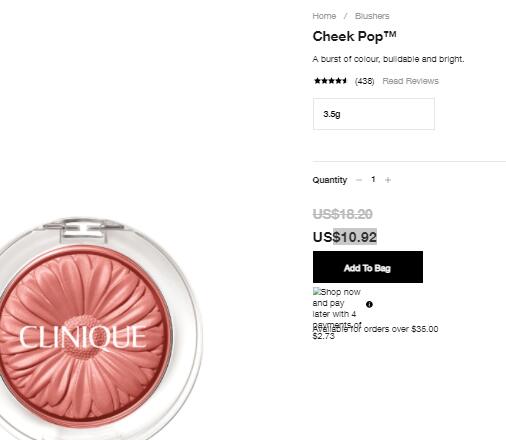Click the star rating icons
Viewport: 506px width, 440px height.
click(x=330, y=81)
